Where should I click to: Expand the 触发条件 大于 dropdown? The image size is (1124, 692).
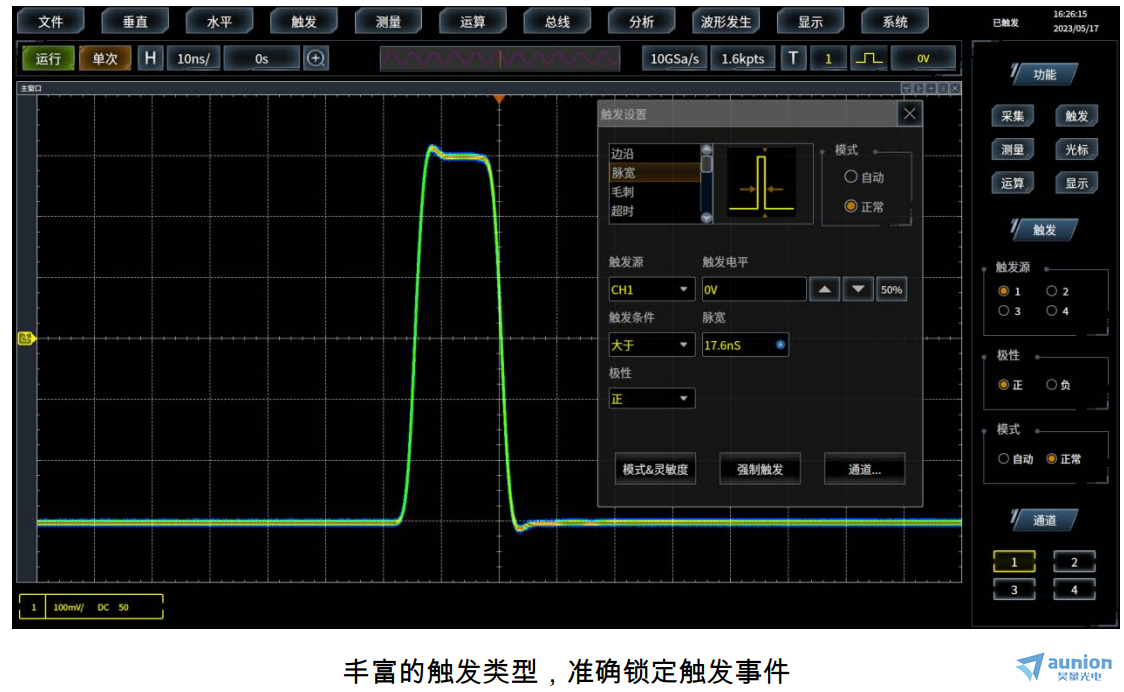click(651, 345)
